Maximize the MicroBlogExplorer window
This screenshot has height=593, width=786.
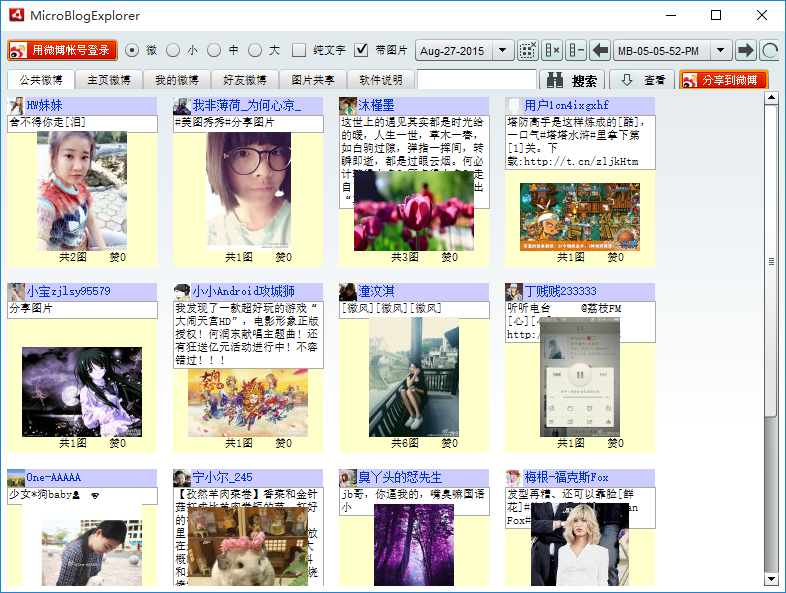click(716, 15)
